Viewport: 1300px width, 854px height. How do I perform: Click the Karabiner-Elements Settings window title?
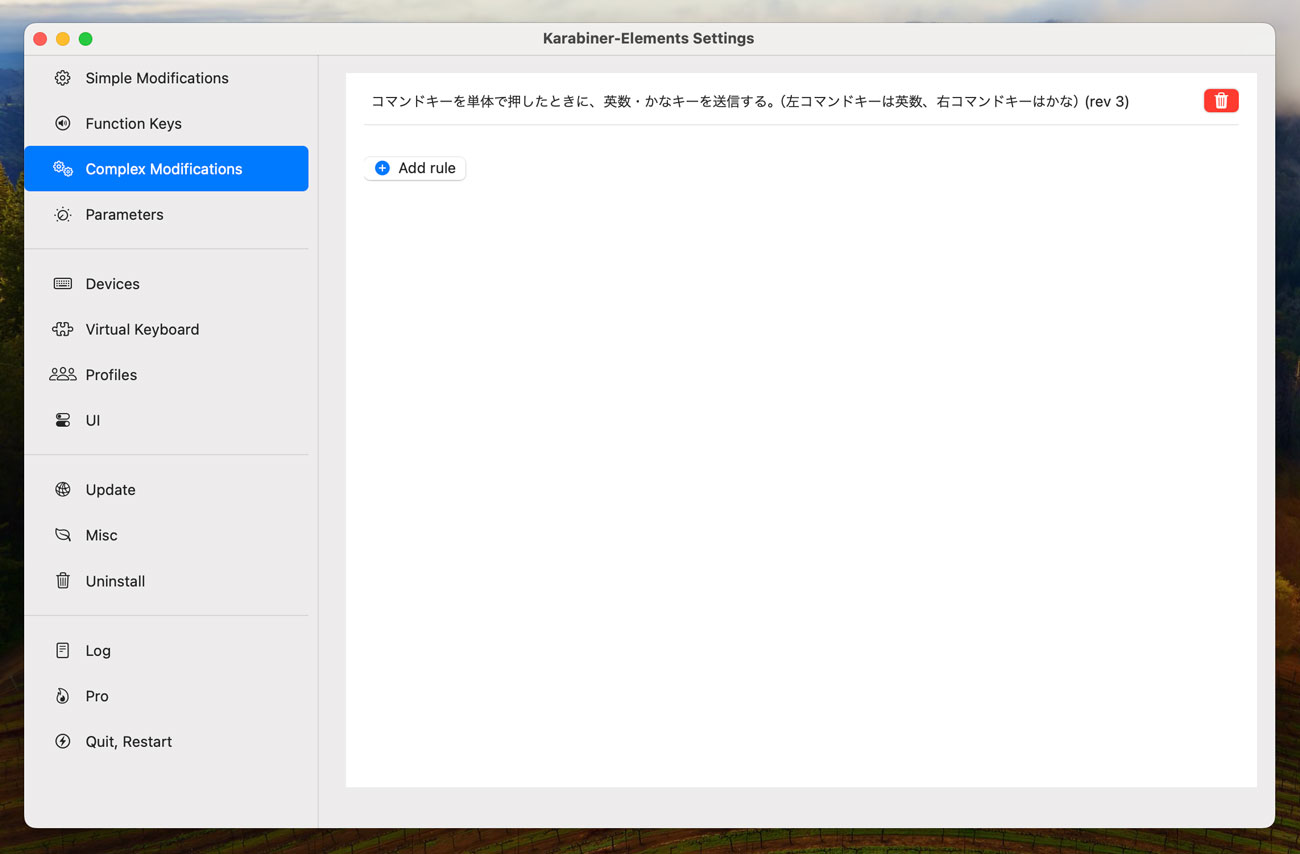(x=648, y=38)
